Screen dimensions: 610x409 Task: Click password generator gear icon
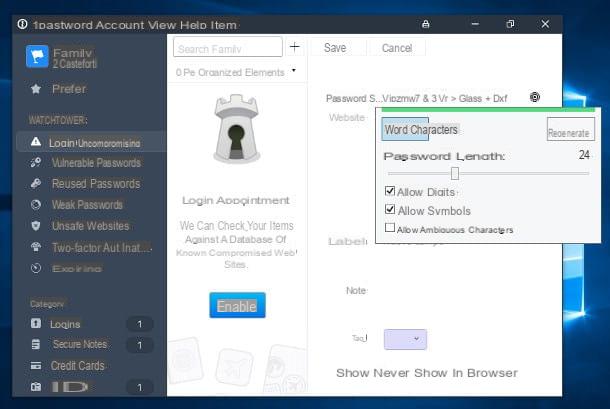[535, 97]
